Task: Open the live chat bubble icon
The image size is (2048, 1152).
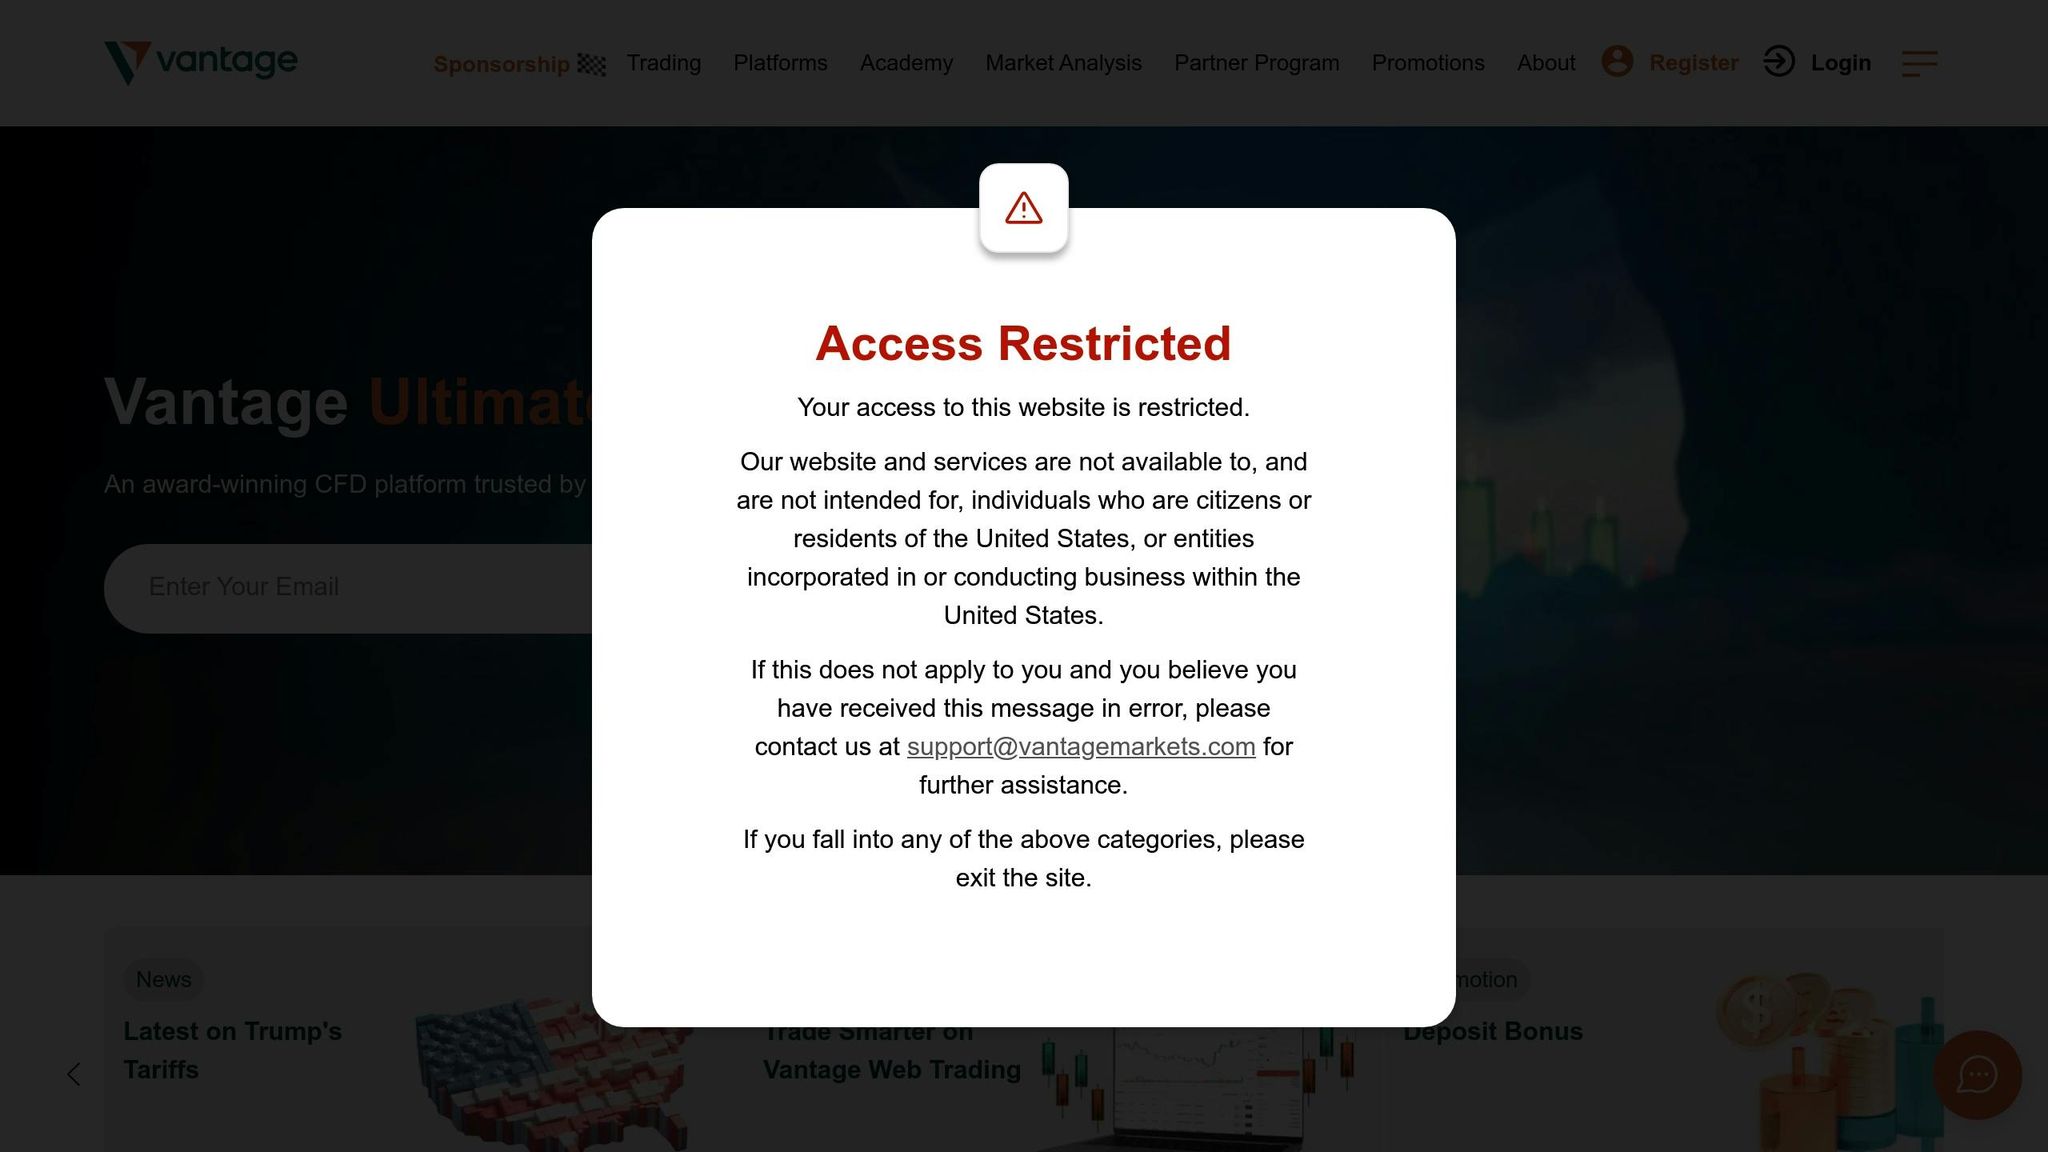Action: (x=1977, y=1075)
